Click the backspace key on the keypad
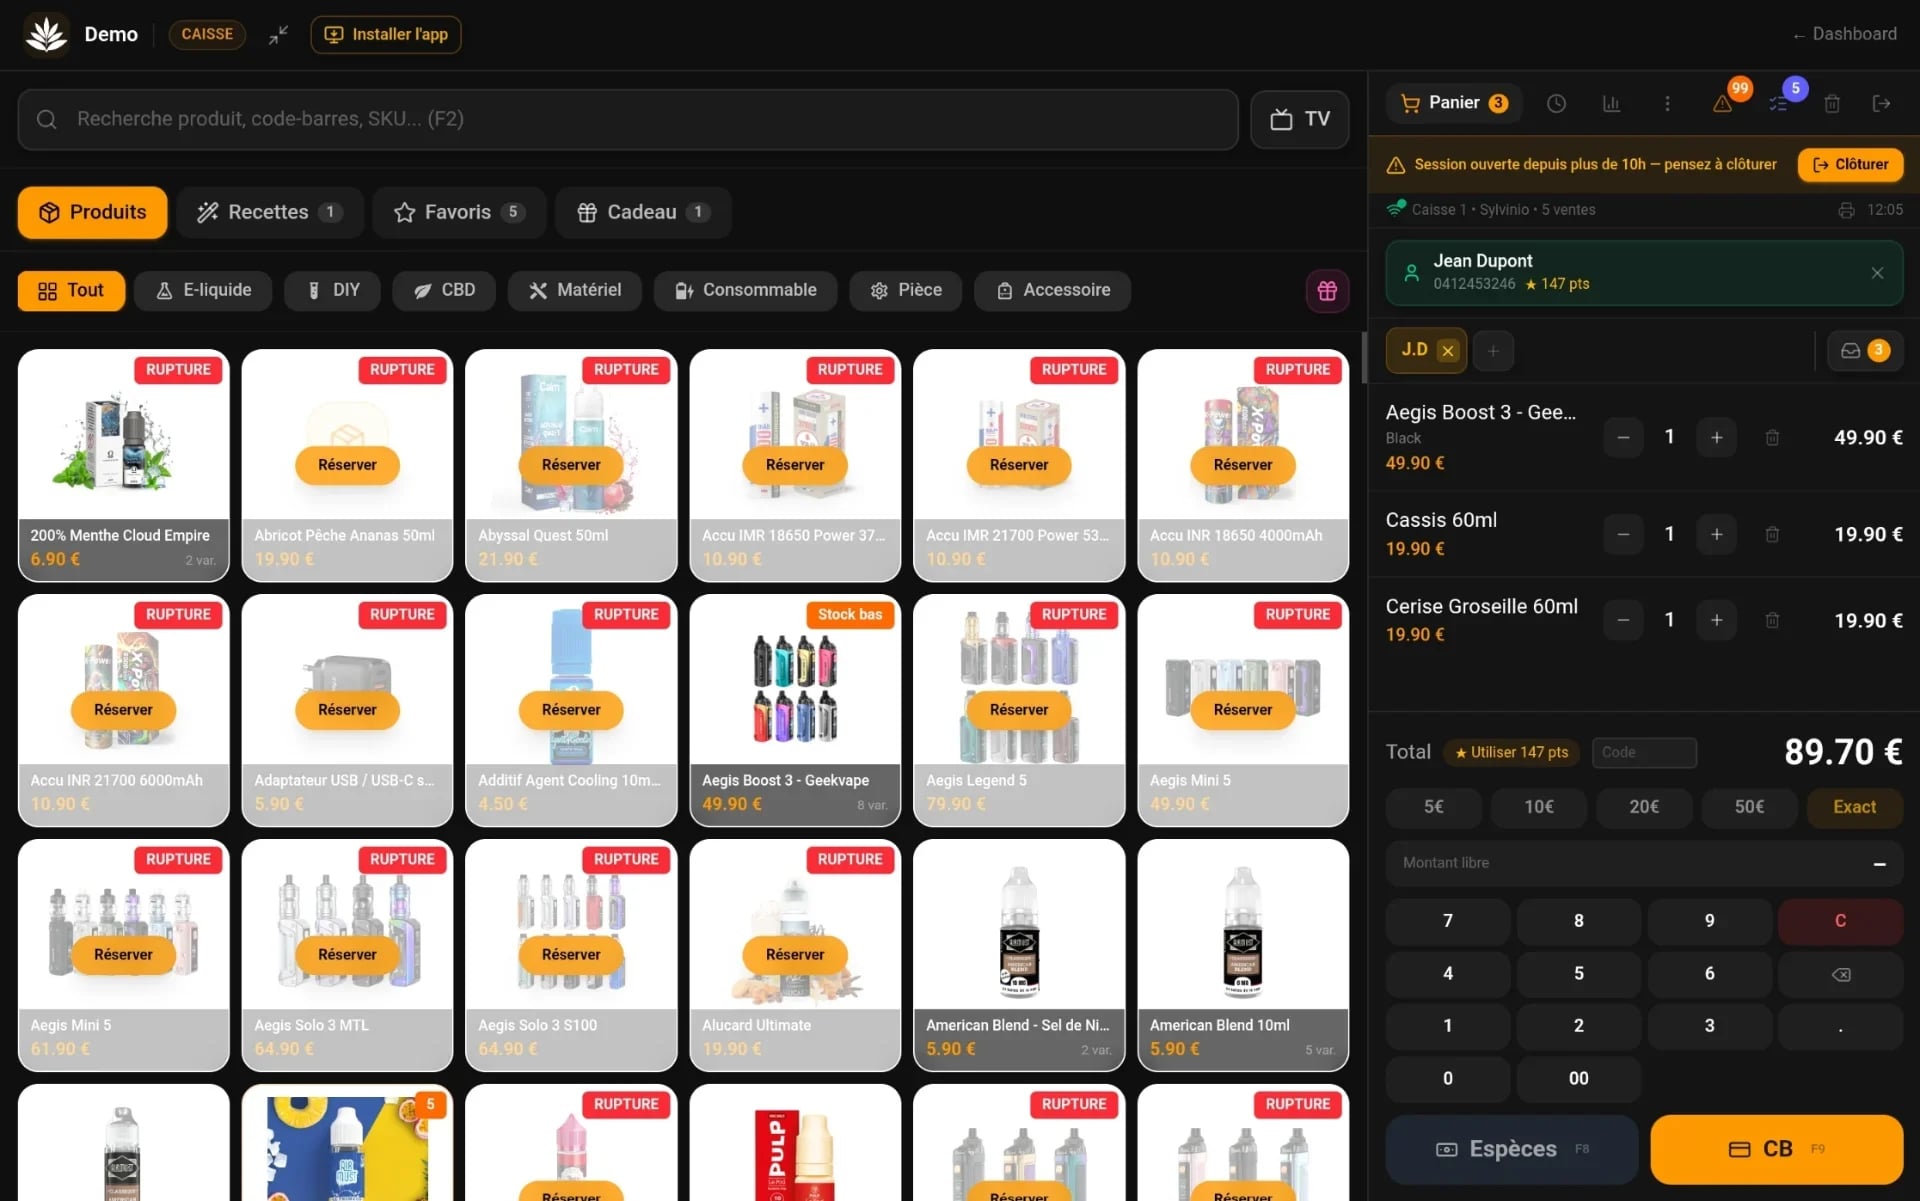Viewport: 1920px width, 1201px height. 1840,974
